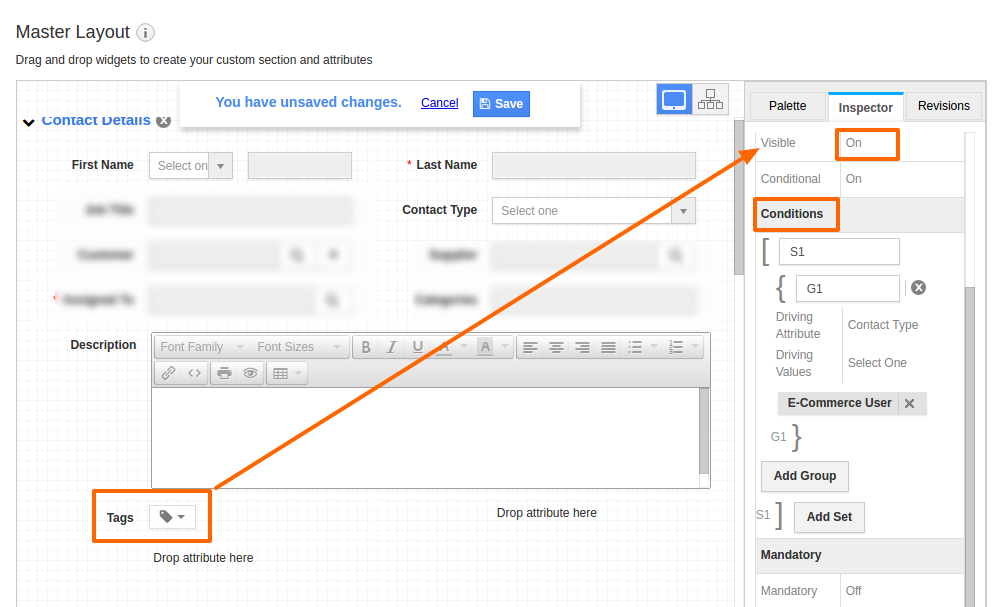Screen dimensions: 992x607
Task: Click the Cancel link
Action: (x=439, y=103)
